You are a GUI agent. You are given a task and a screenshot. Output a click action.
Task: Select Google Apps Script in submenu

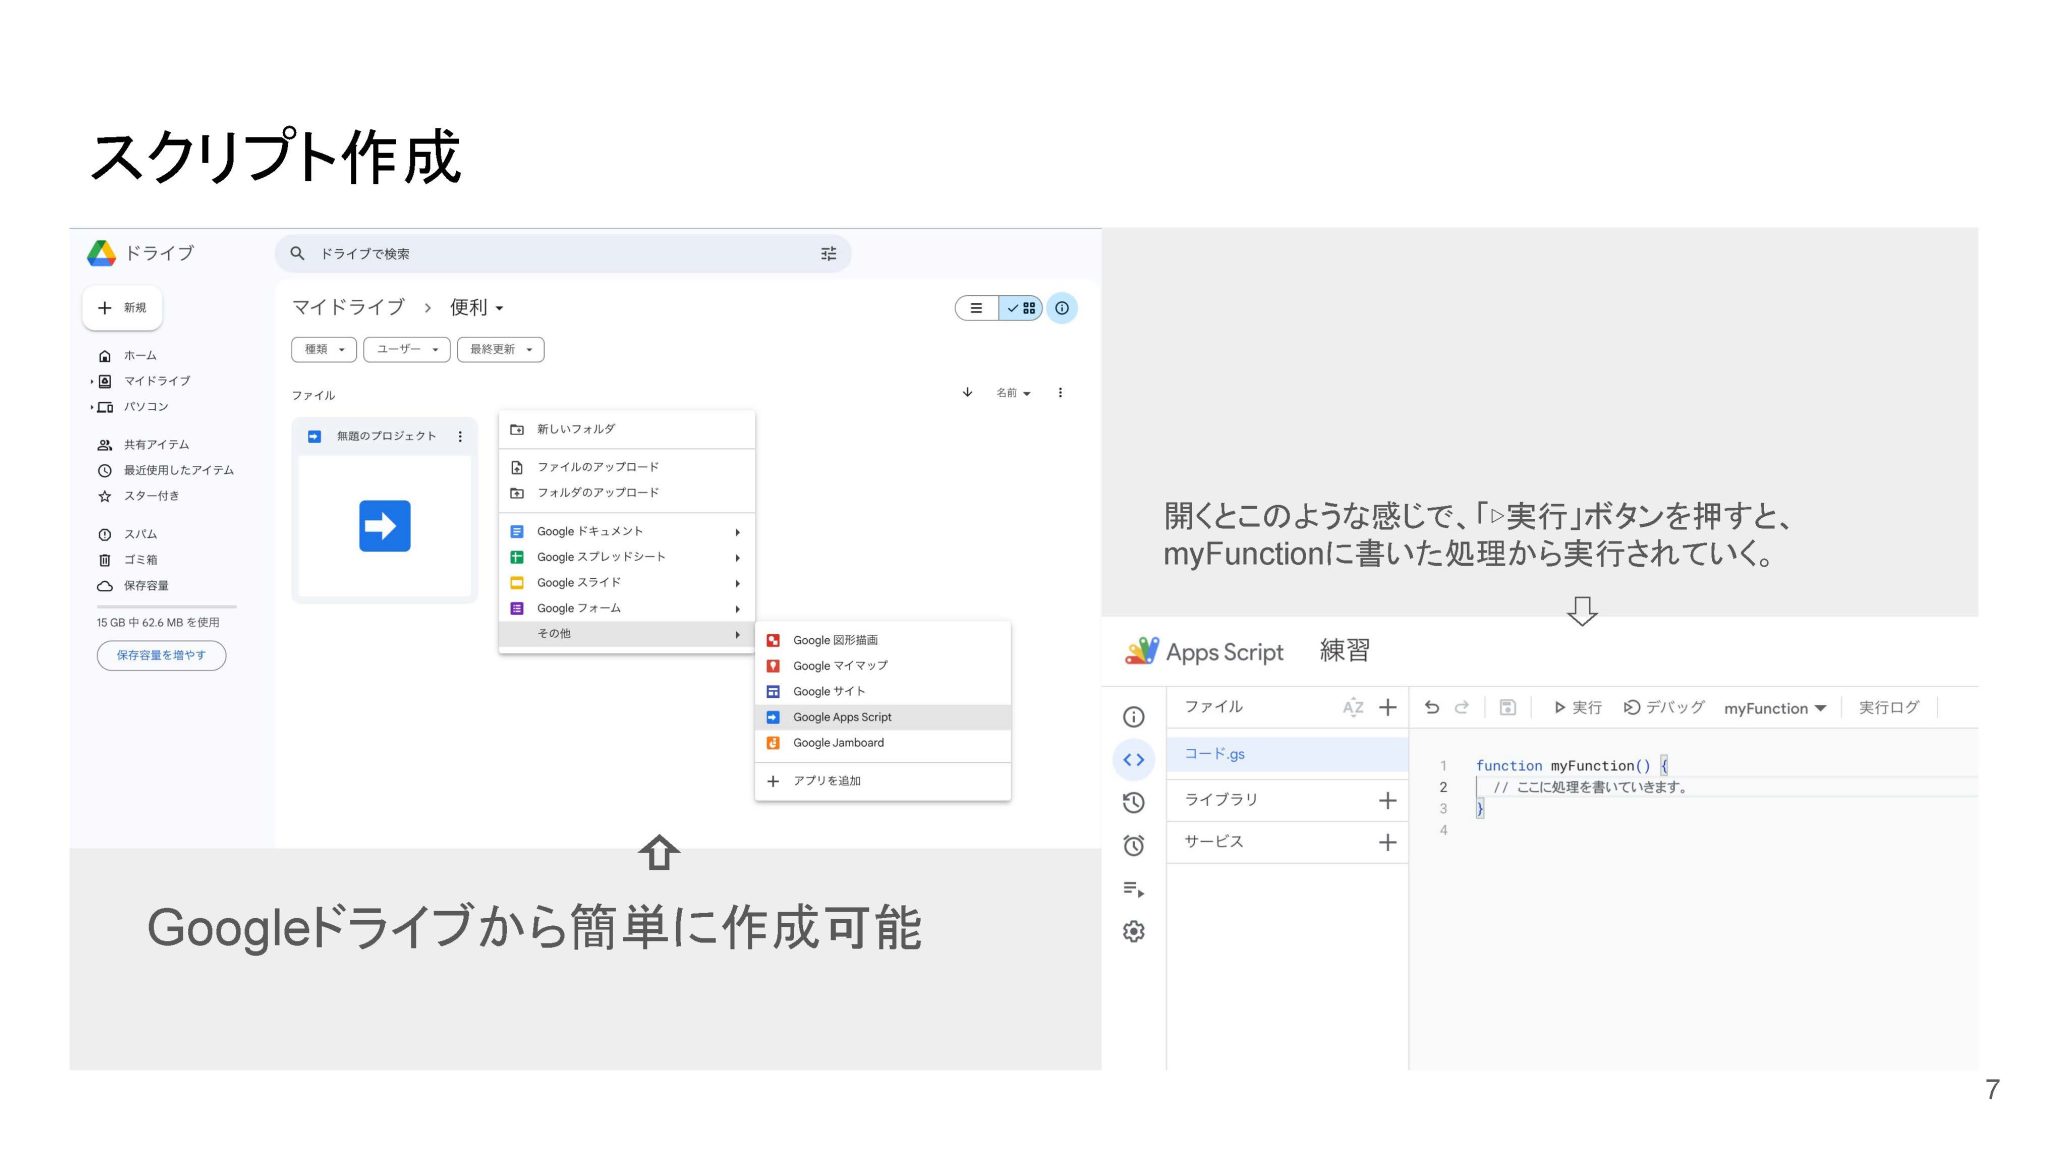883,717
